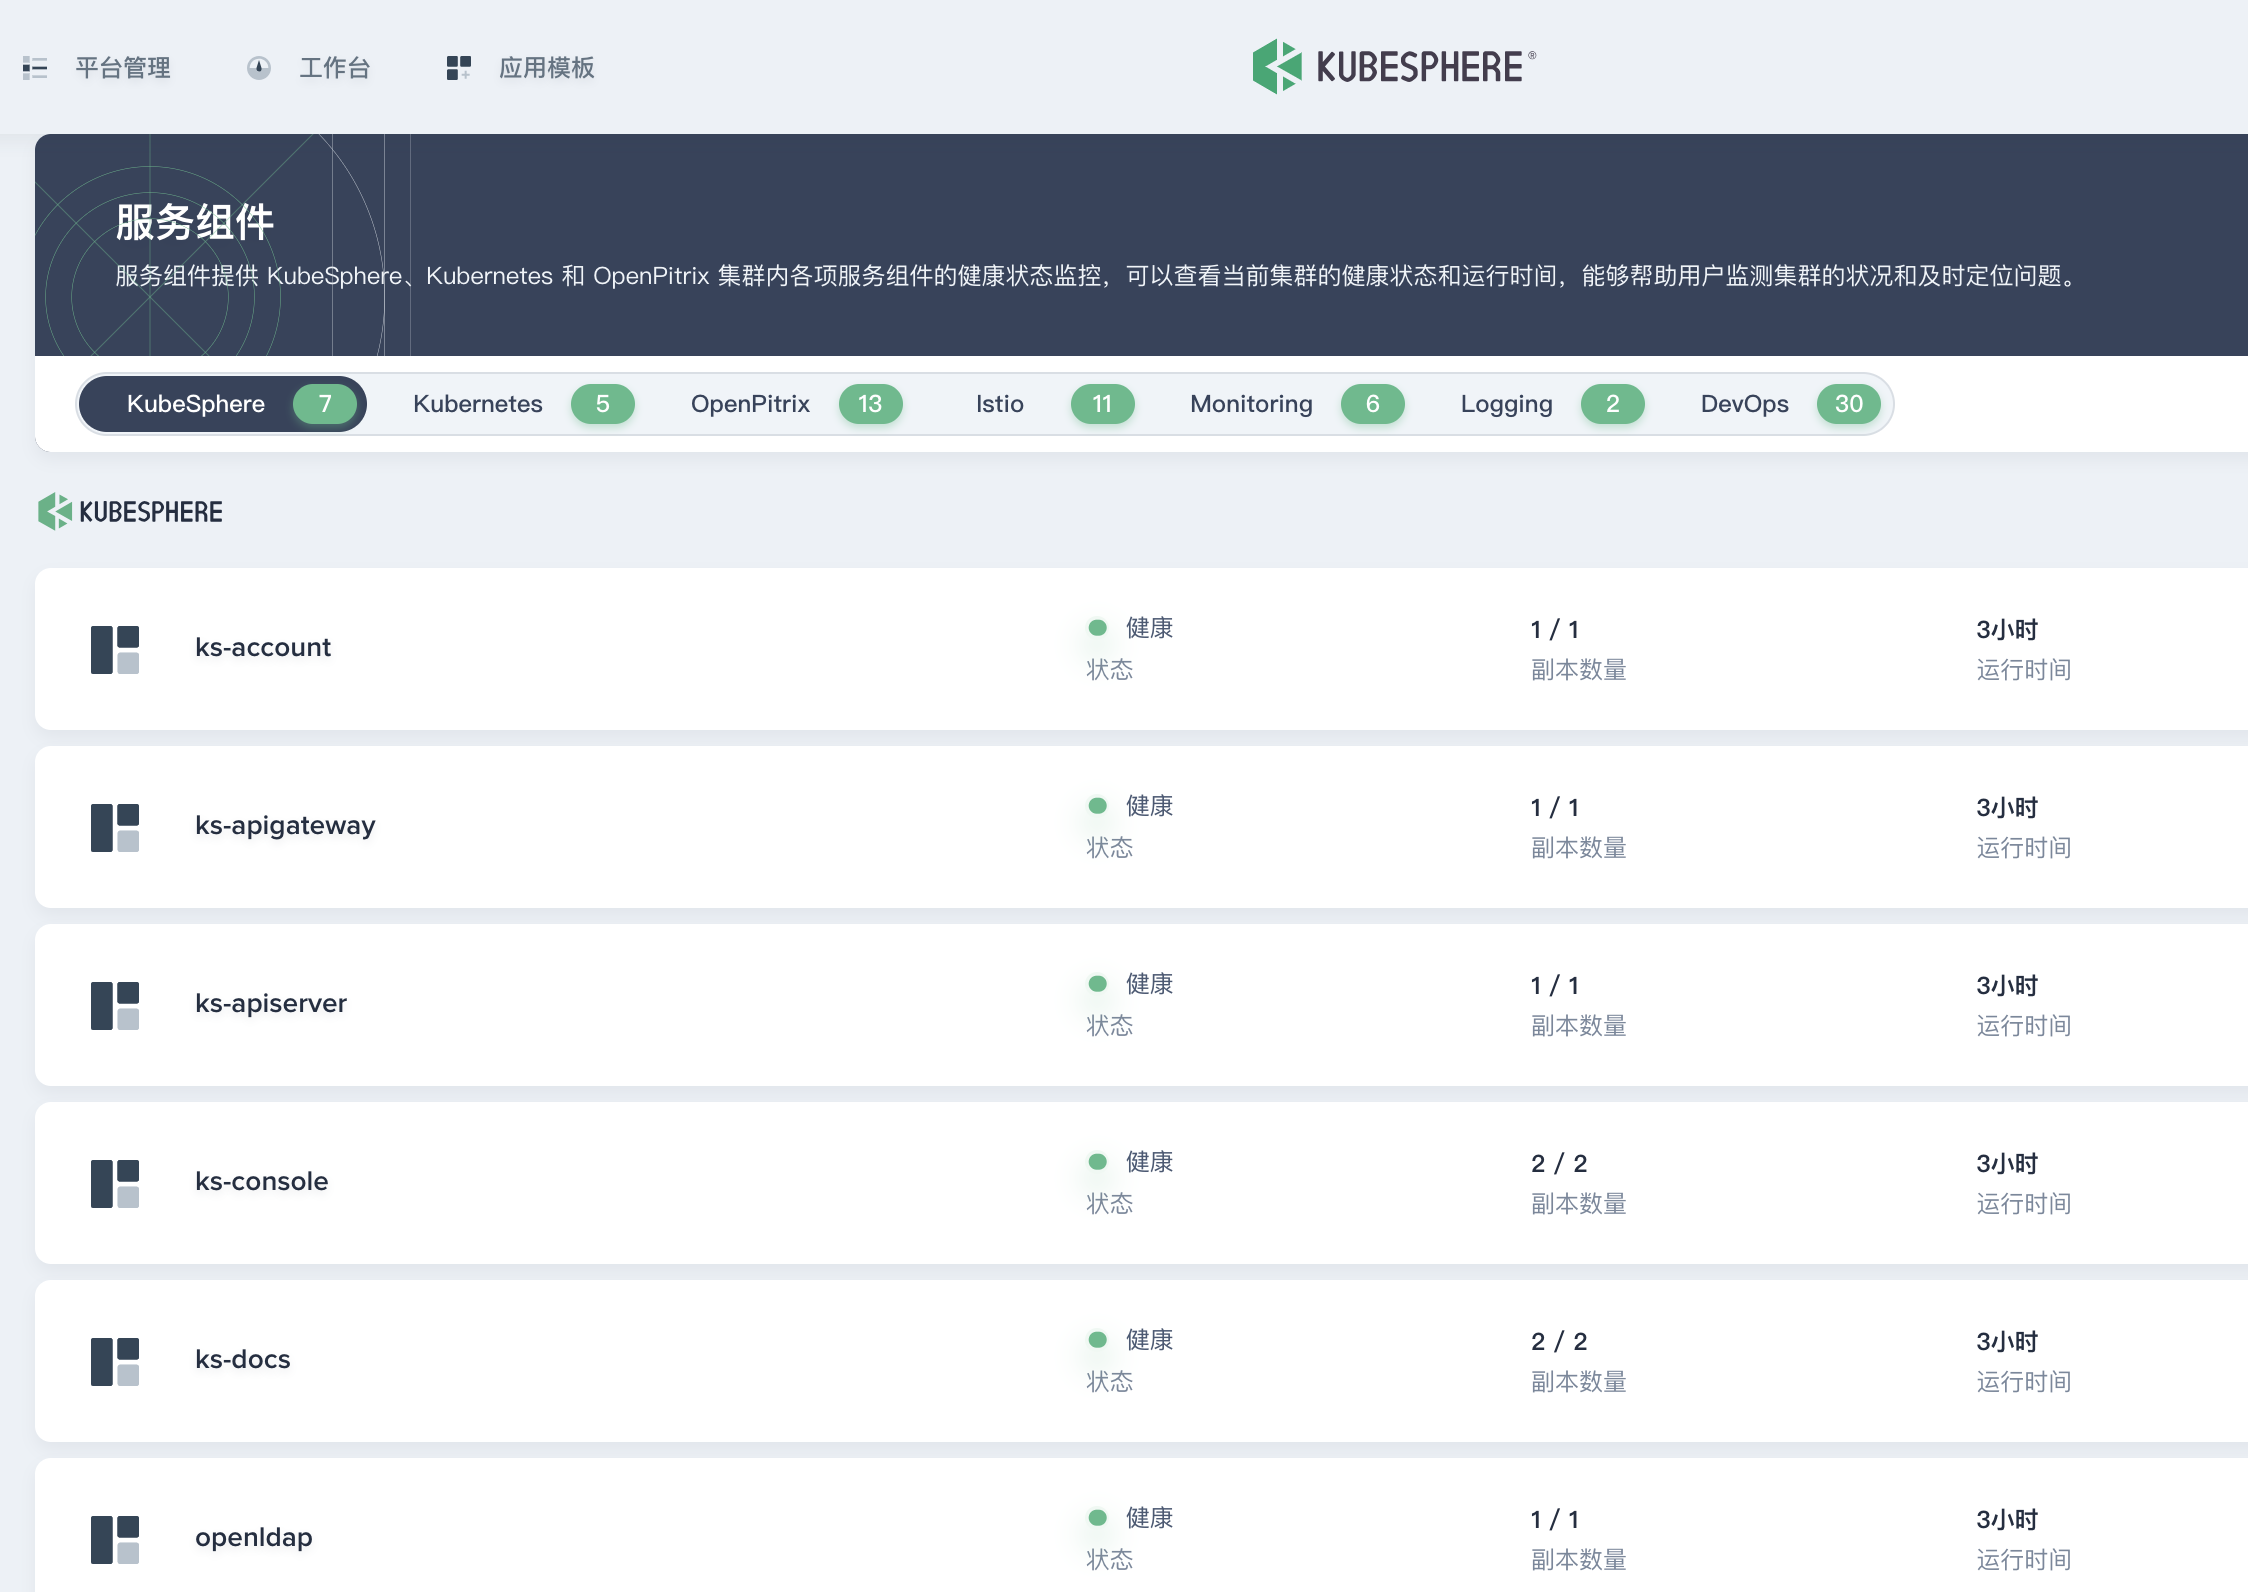Switch to the Kubernetes tab
The image size is (2248, 1592).
click(522, 404)
